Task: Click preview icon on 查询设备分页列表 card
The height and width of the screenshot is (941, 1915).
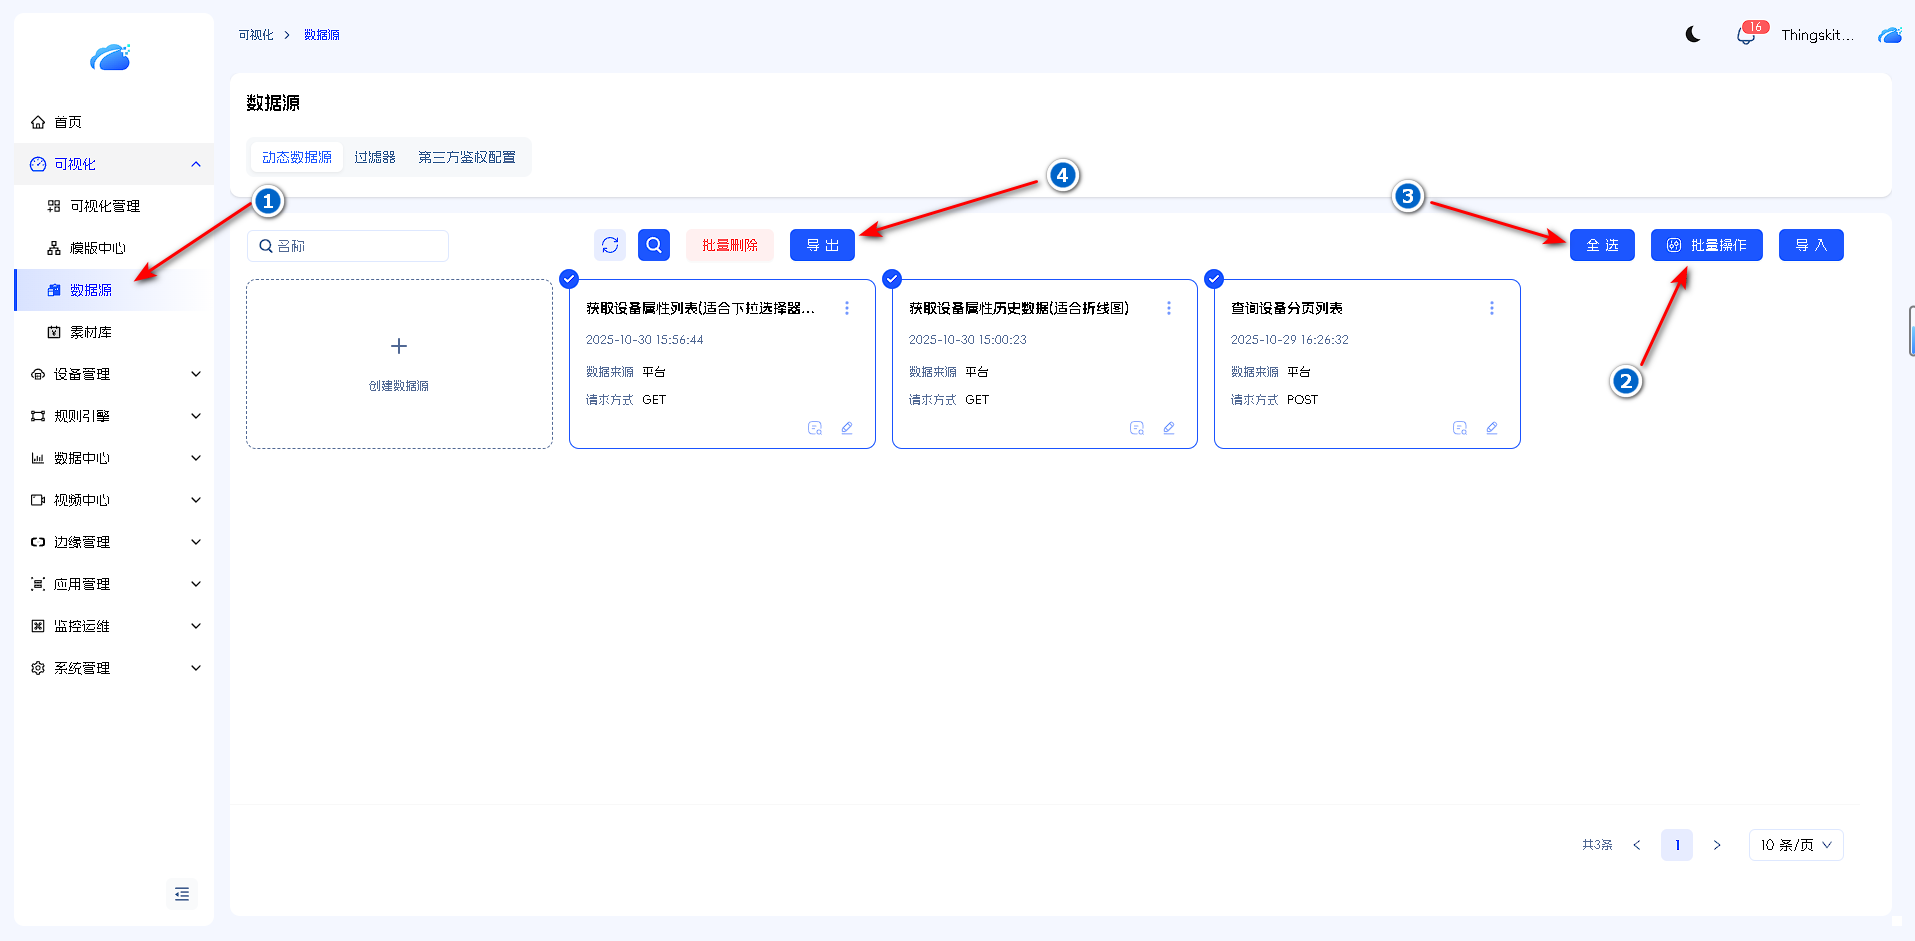Action: (1459, 428)
